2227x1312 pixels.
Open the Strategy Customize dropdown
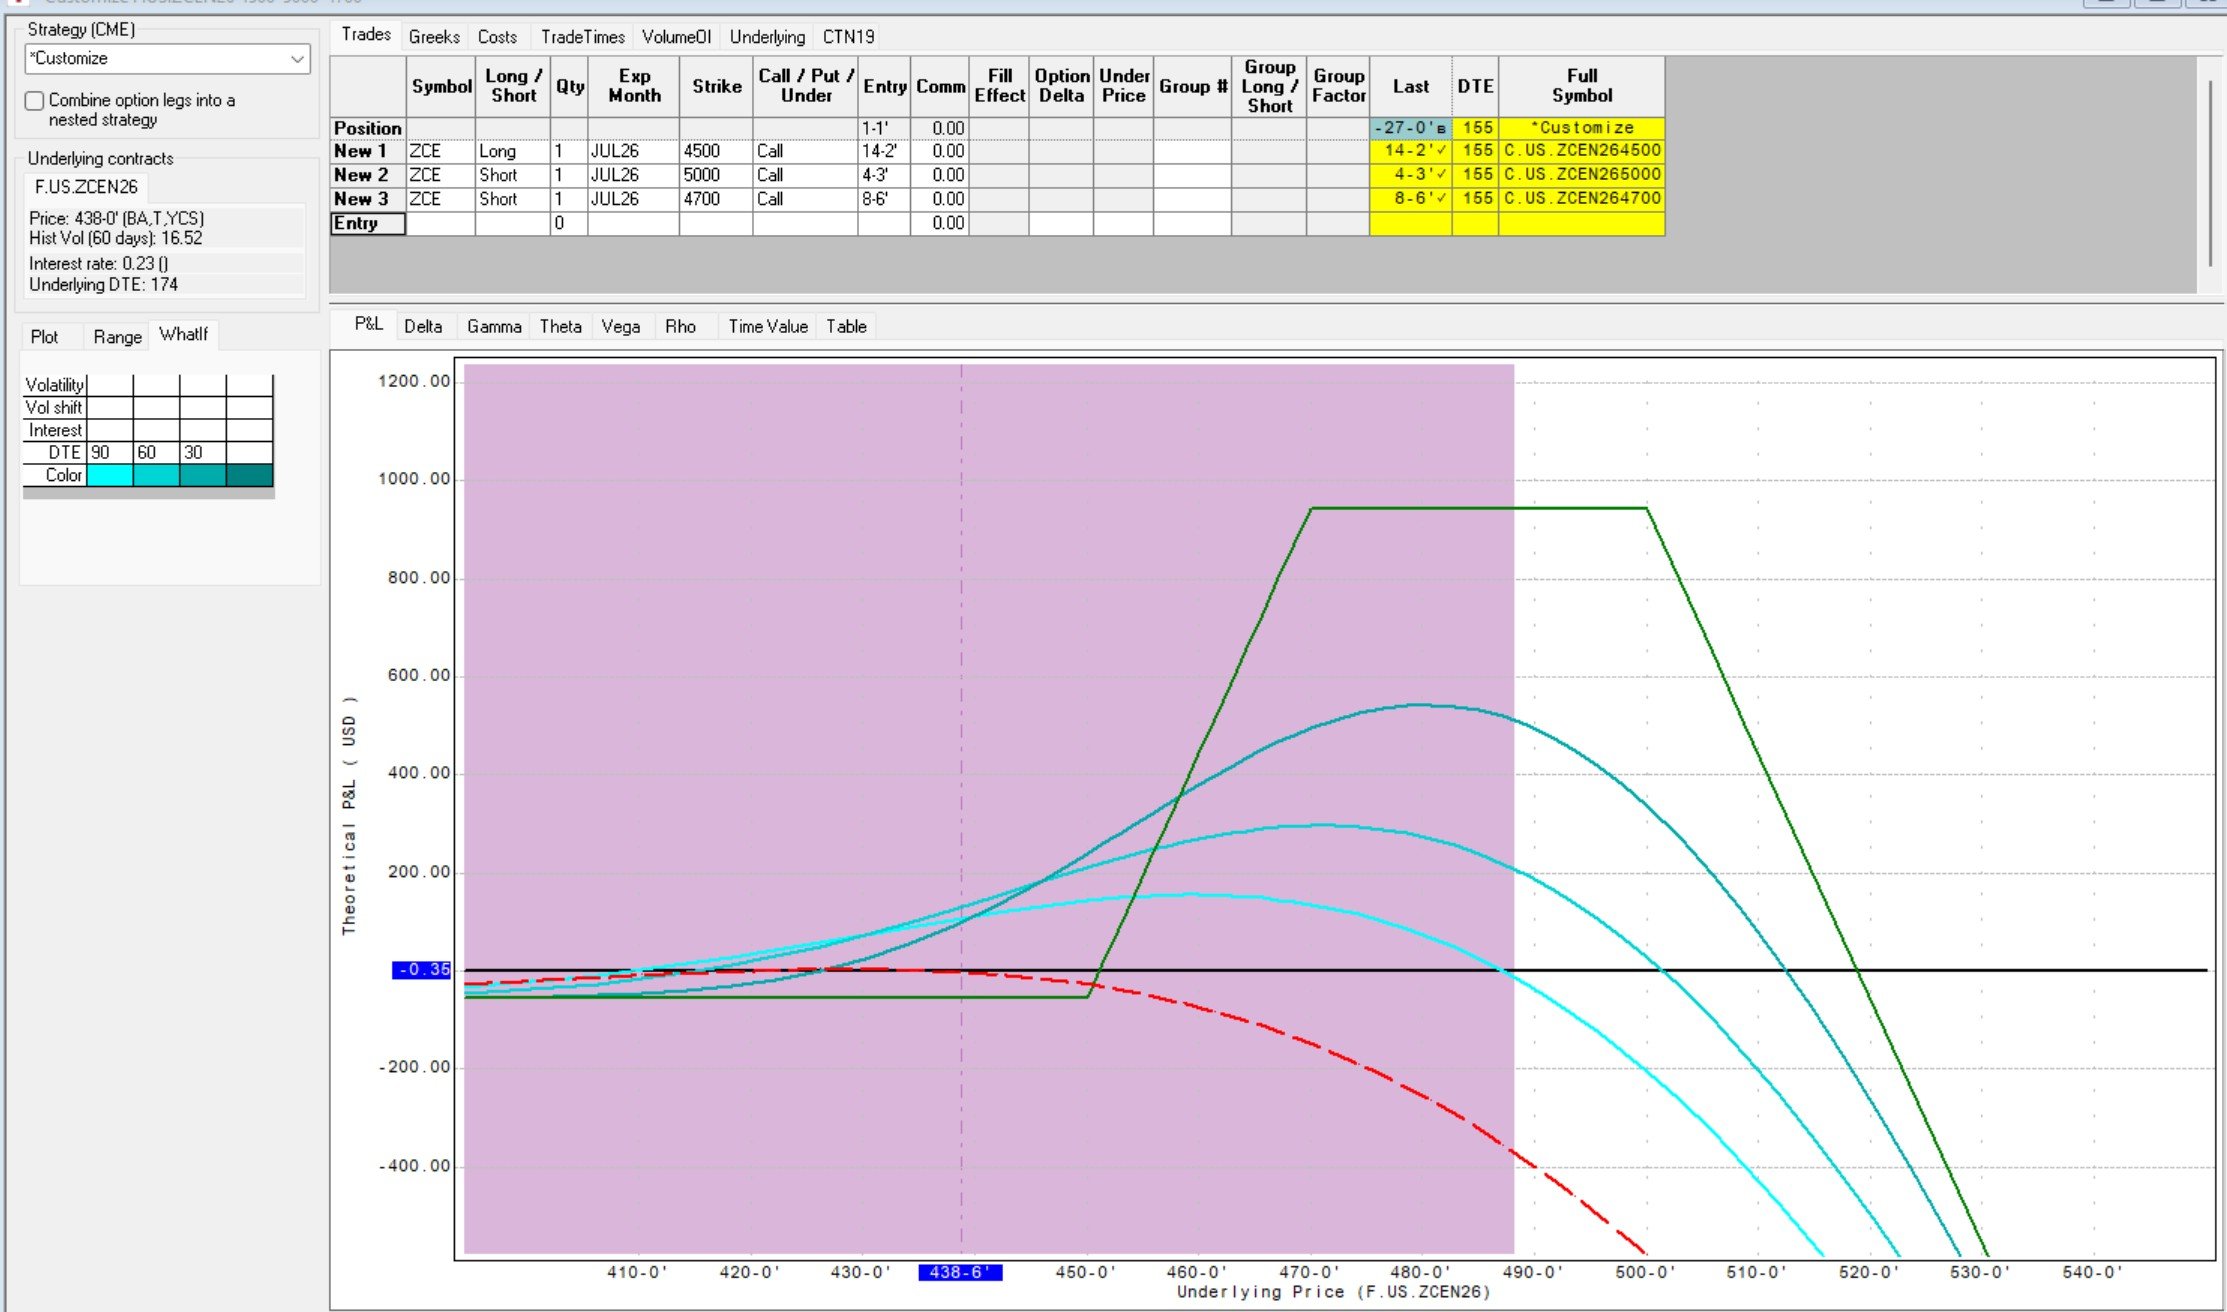pyautogui.click(x=296, y=59)
